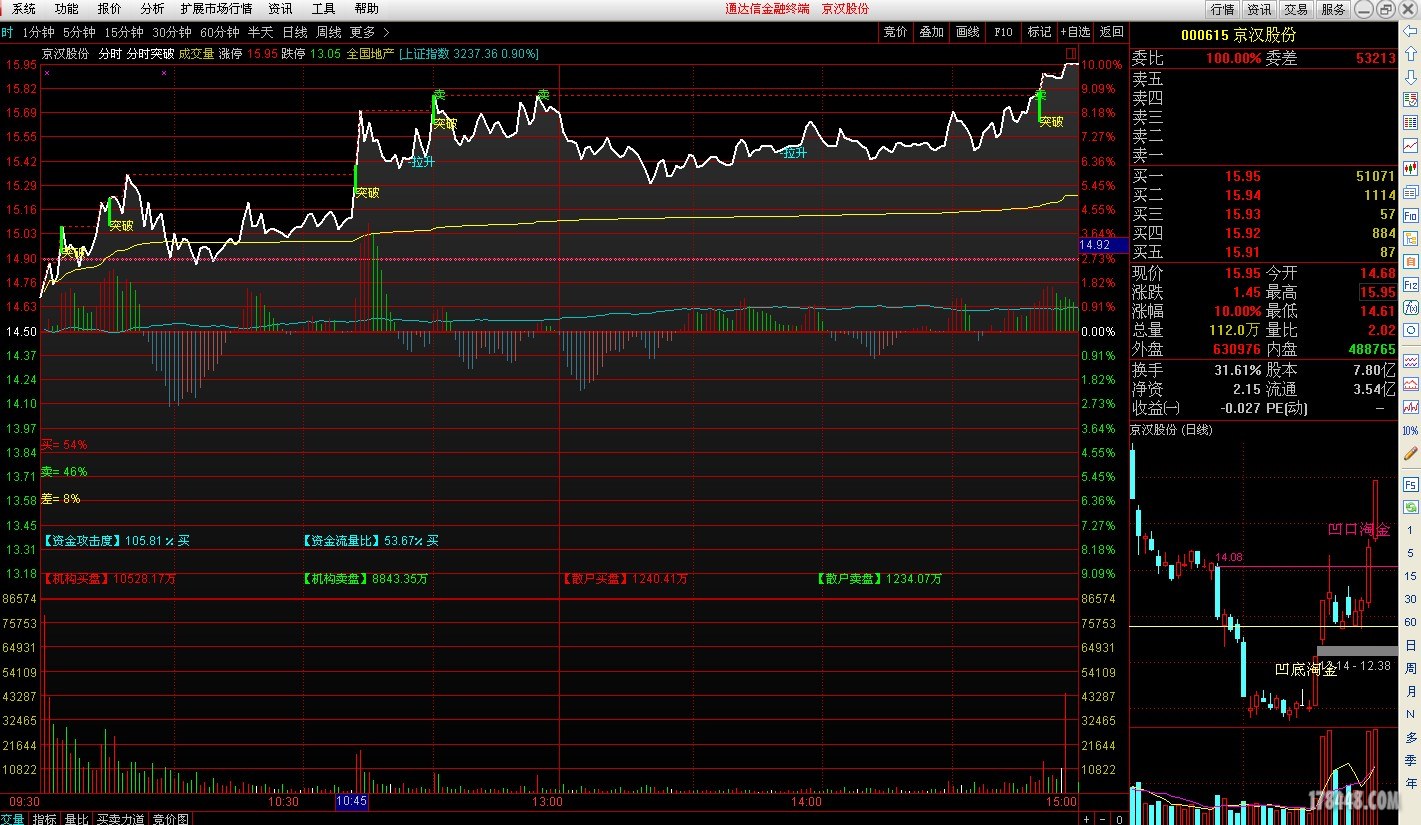Select the 1 minute period in right sidebar

pyautogui.click(x=1411, y=530)
